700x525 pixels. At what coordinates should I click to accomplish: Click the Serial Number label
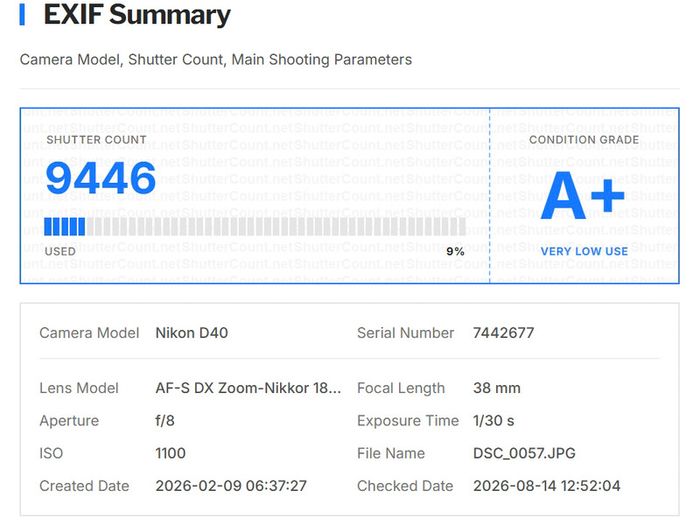tap(405, 333)
